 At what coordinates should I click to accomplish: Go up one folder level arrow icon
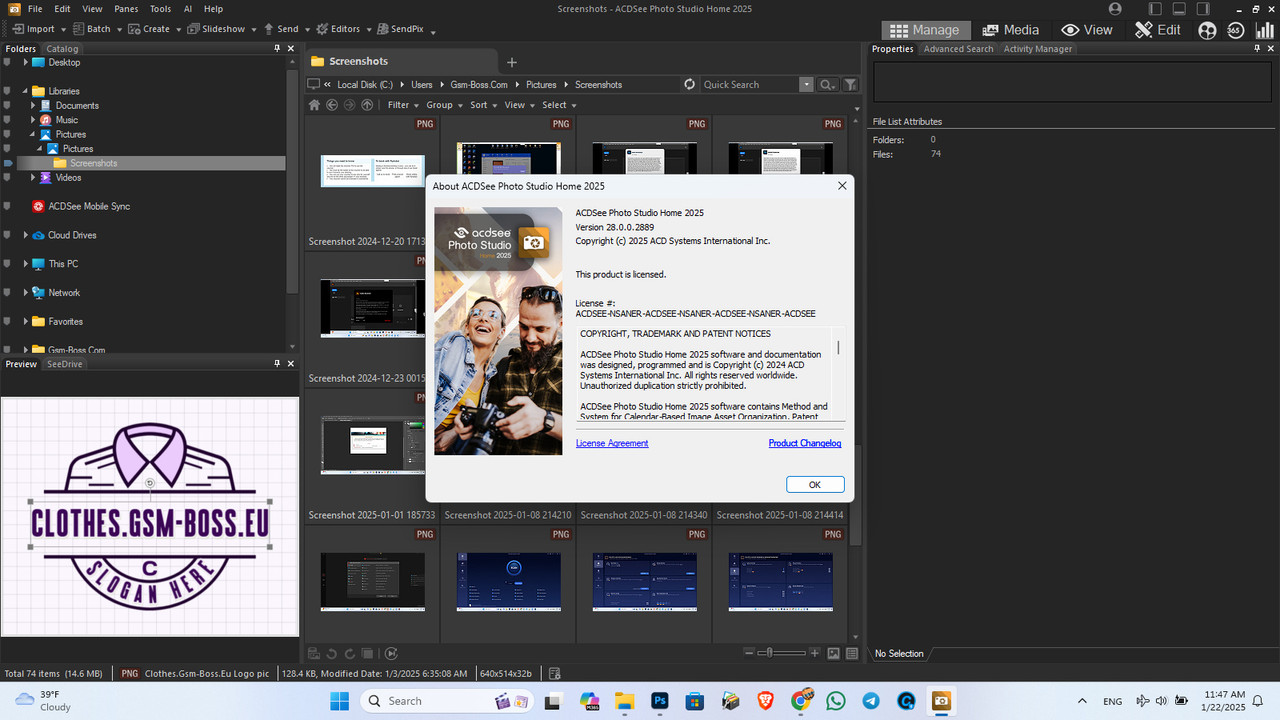(x=367, y=105)
